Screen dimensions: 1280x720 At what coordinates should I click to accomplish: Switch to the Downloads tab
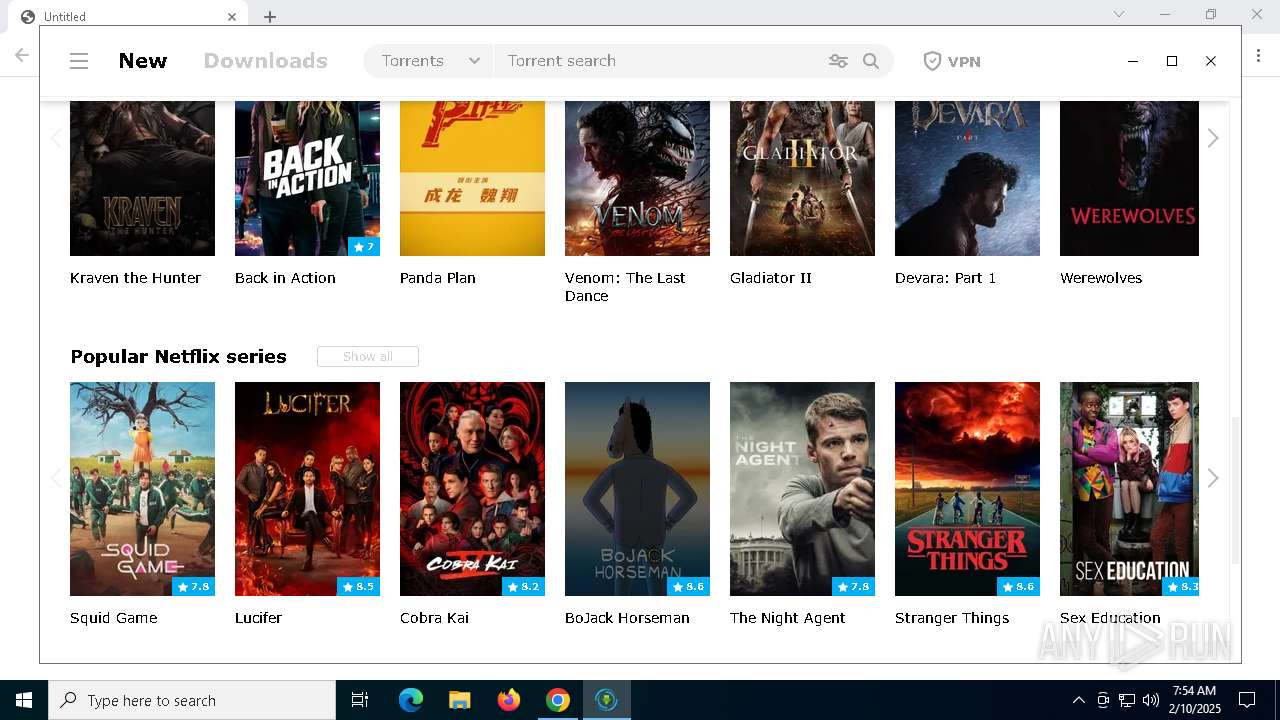point(266,61)
